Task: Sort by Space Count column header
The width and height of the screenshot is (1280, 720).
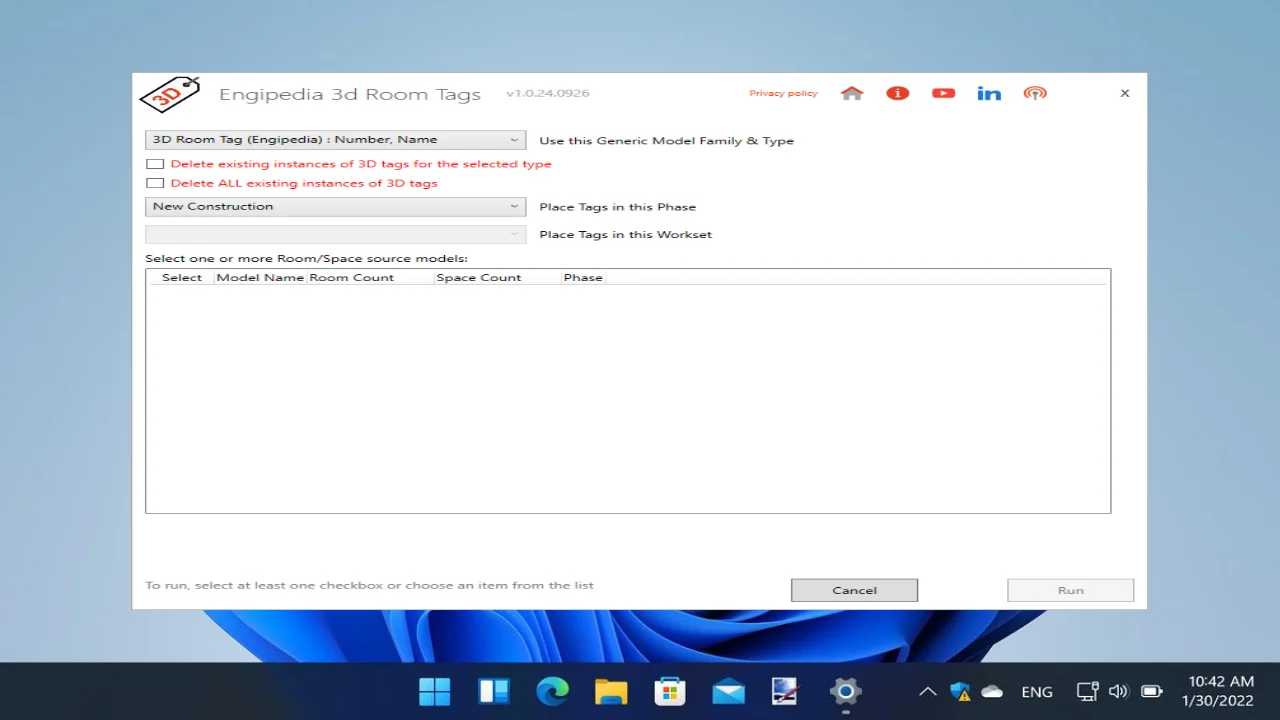Action: (497, 278)
